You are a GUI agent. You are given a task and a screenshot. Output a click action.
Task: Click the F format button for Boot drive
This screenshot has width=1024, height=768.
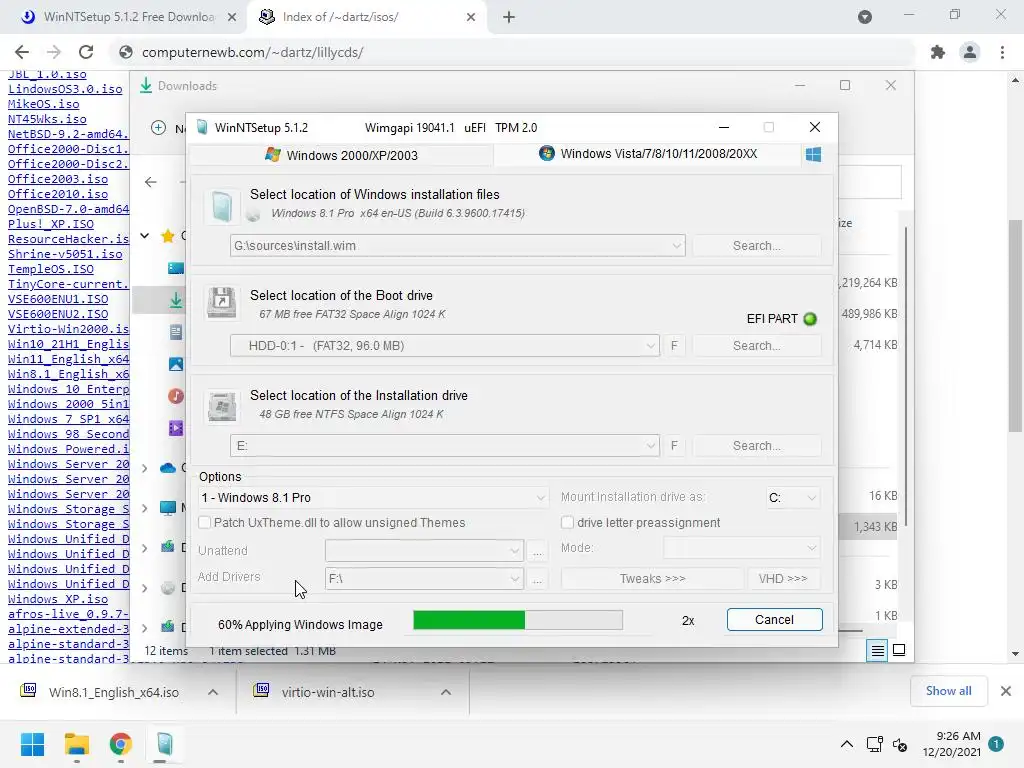click(674, 345)
